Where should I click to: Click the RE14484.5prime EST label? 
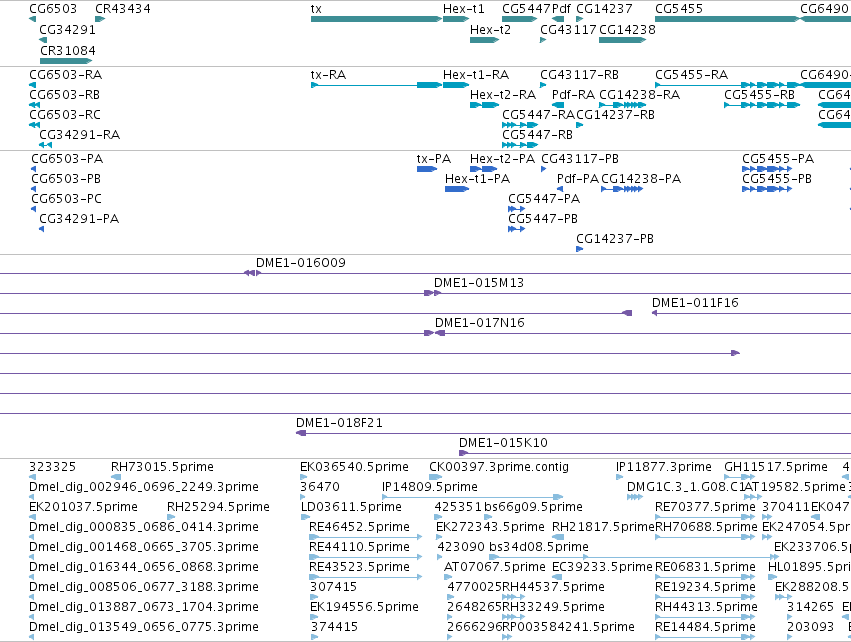tap(706, 627)
